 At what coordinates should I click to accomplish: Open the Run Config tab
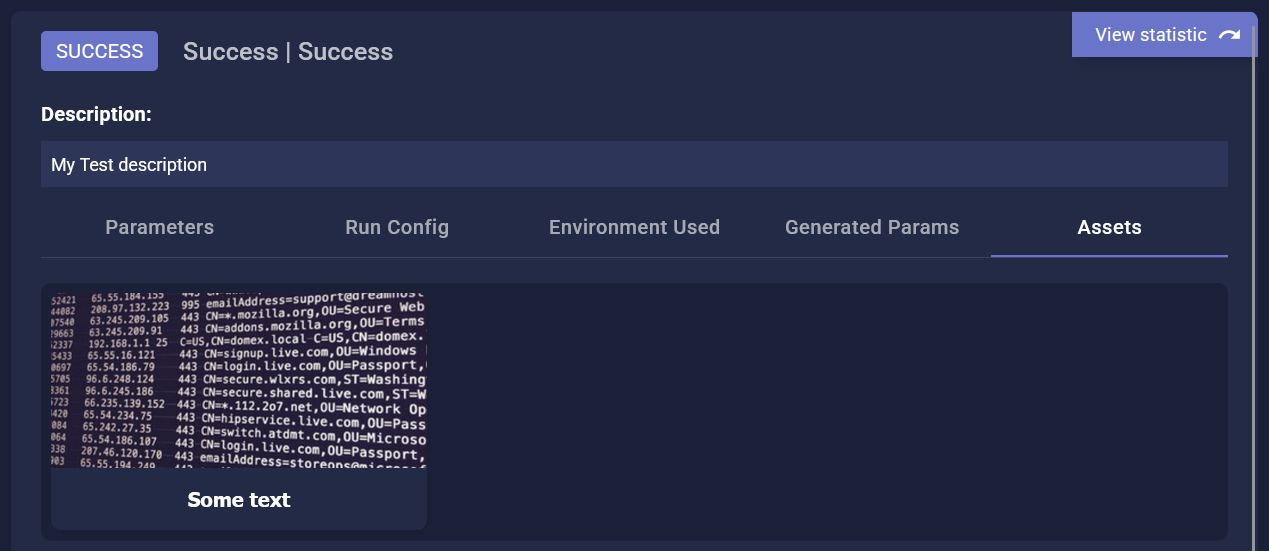397,227
